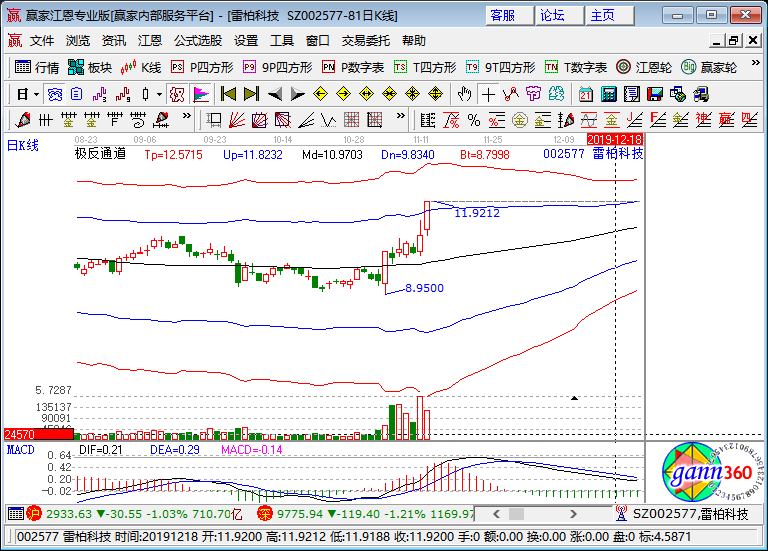Image resolution: width=768 pixels, height=551 pixels.
Task: Toggle the blue 窗 window icon
Action: [x=54, y=94]
